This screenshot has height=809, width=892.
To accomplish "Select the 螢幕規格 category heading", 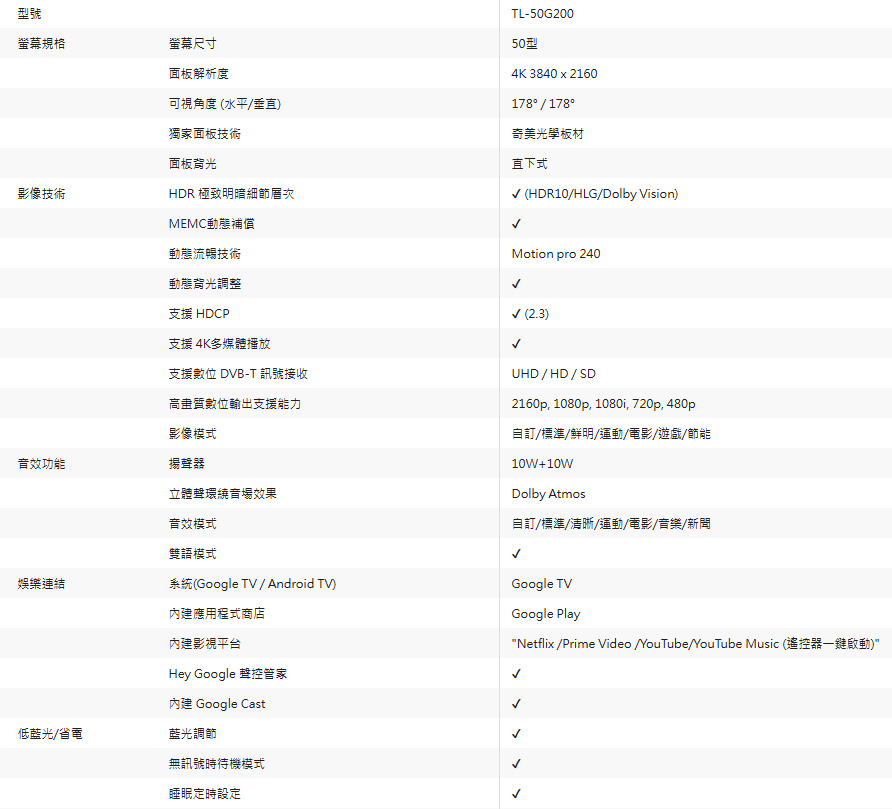I will tap(41, 44).
